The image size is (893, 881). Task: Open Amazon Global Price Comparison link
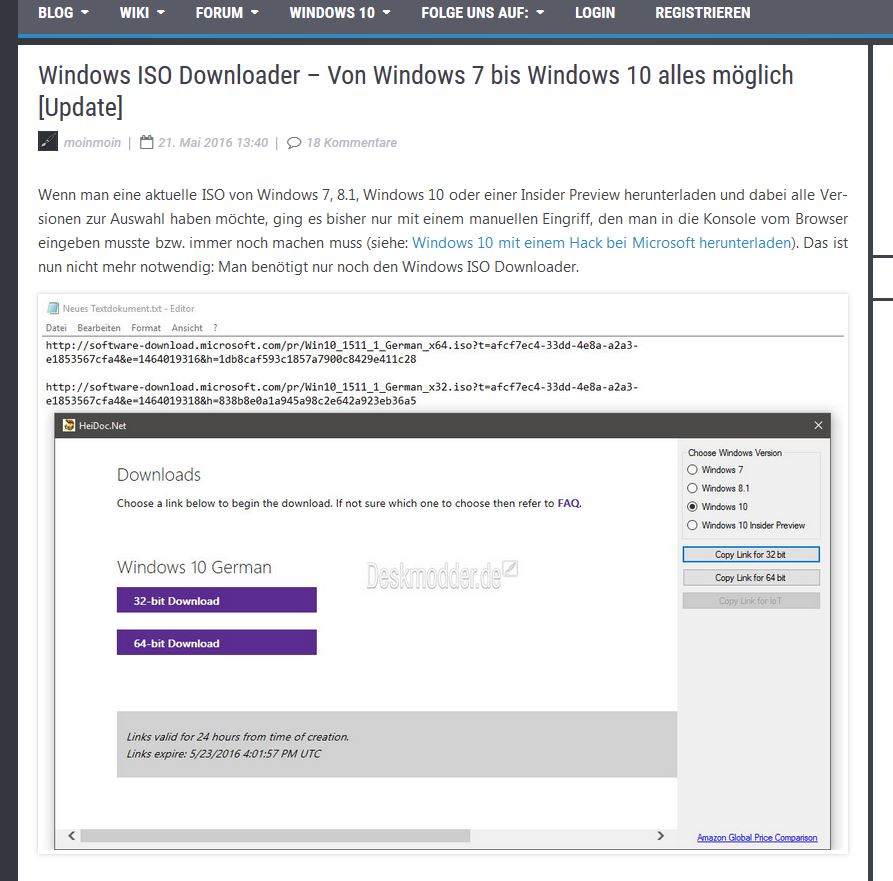757,838
